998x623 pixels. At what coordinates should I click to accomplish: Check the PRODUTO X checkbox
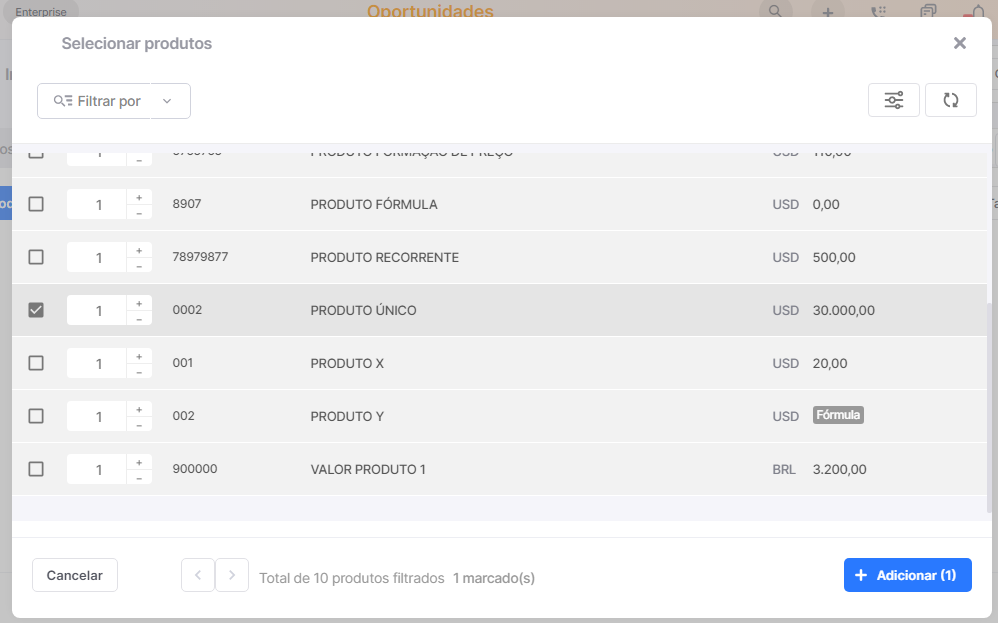[x=36, y=363]
